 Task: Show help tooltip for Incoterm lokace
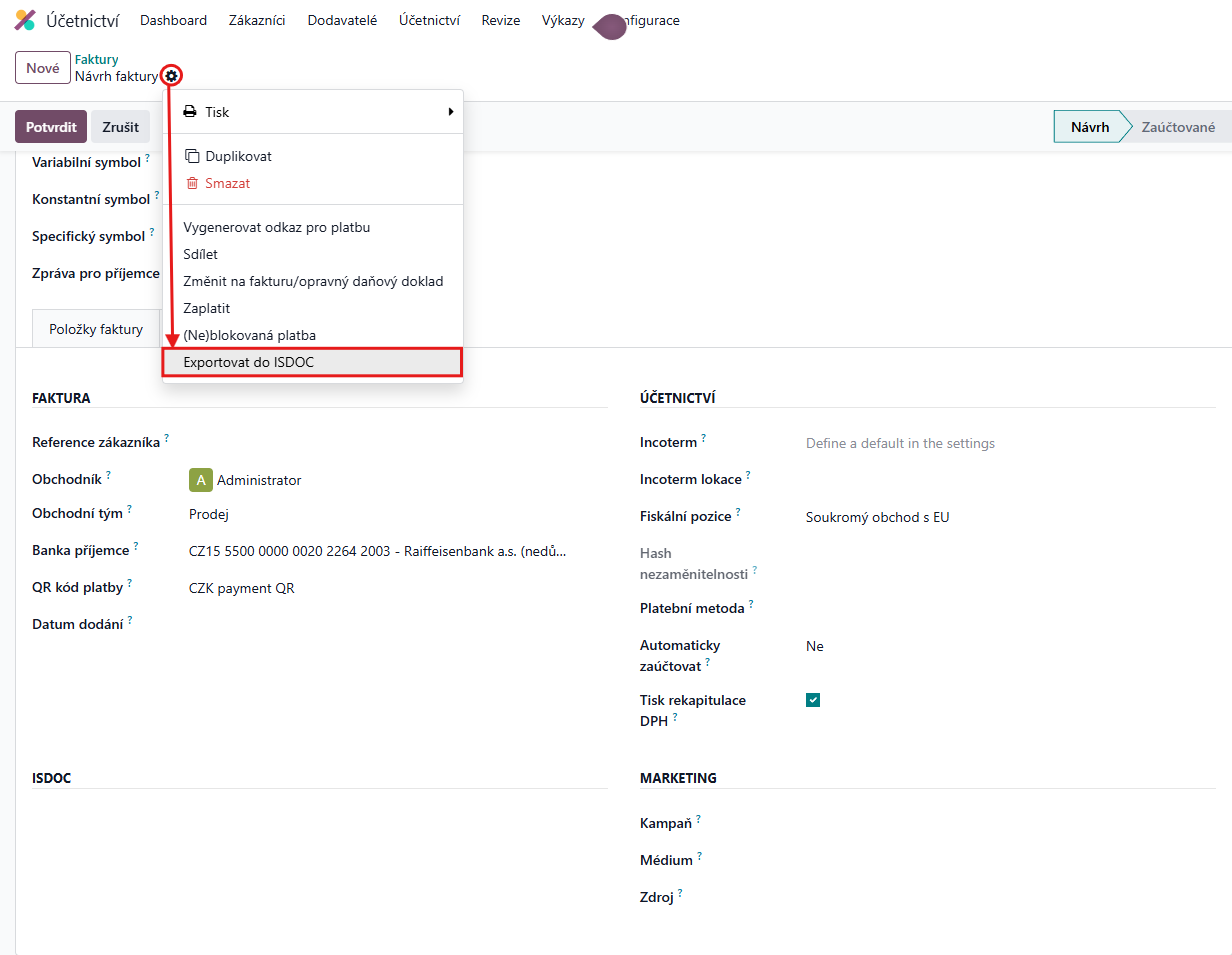(x=748, y=475)
